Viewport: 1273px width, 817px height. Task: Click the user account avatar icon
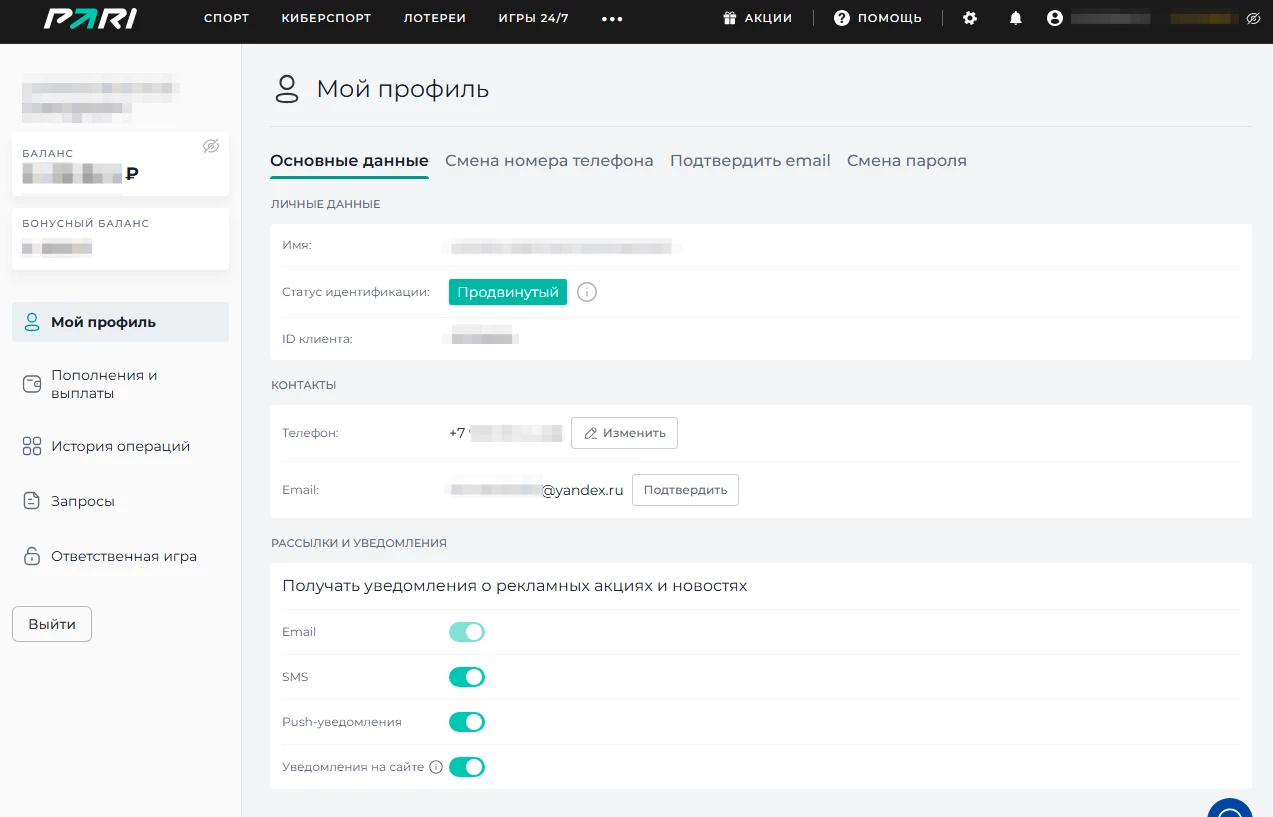coord(1054,18)
